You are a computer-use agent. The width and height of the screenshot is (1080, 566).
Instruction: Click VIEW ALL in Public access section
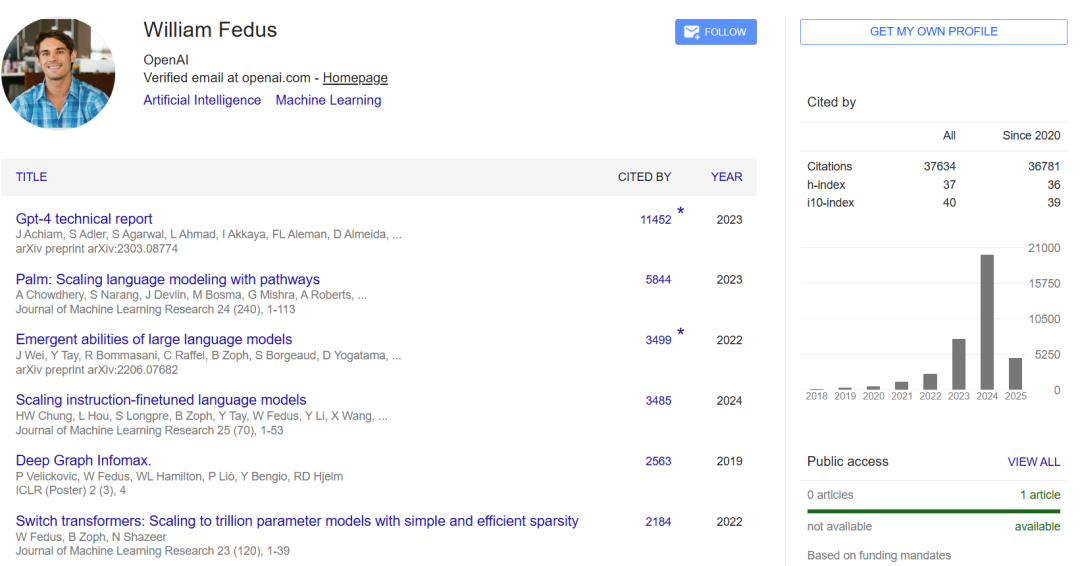[x=1033, y=462]
